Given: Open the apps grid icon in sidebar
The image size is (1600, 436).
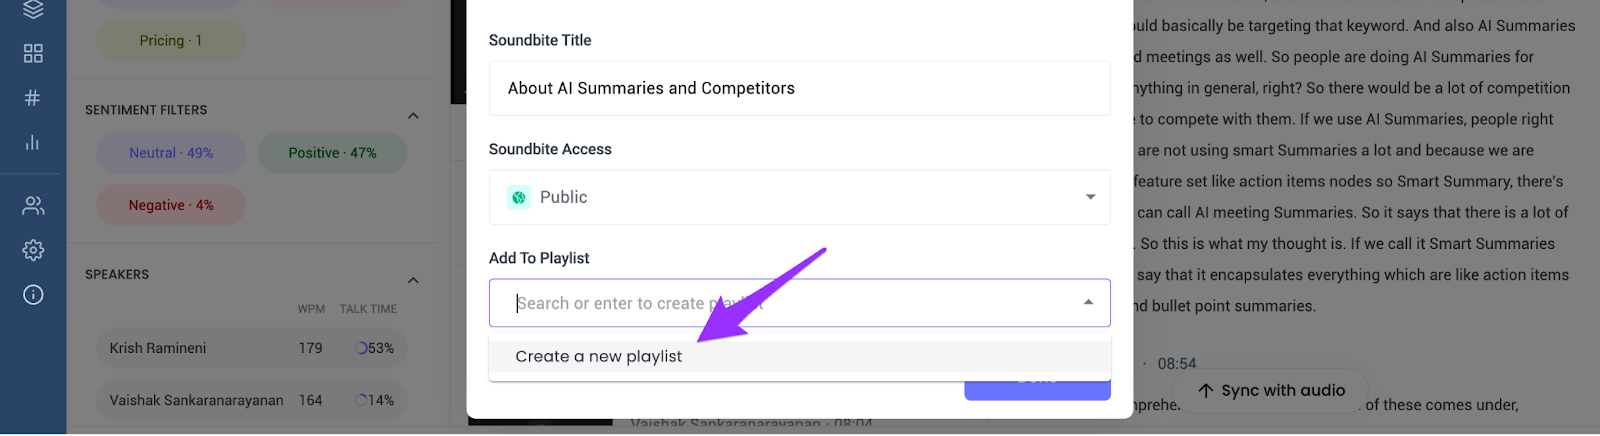Looking at the screenshot, I should click(x=33, y=53).
